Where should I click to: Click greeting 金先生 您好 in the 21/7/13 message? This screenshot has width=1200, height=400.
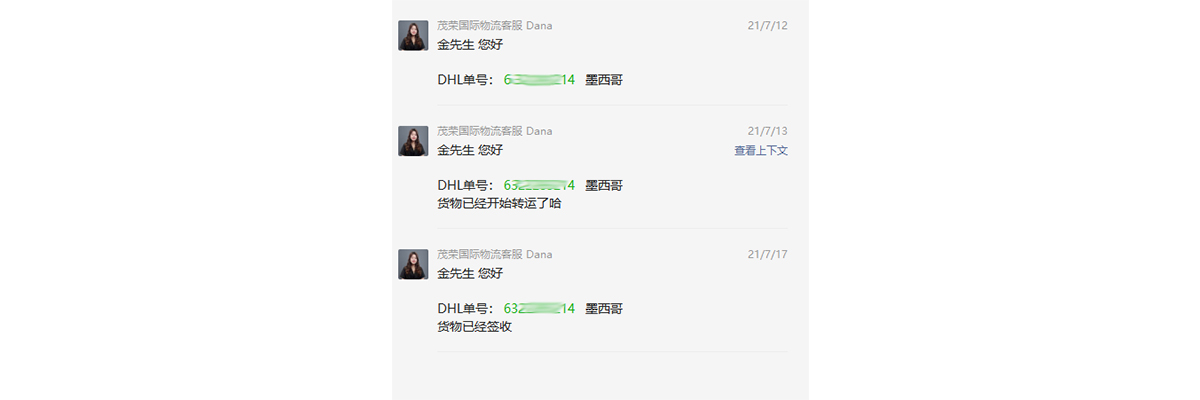click(x=470, y=150)
